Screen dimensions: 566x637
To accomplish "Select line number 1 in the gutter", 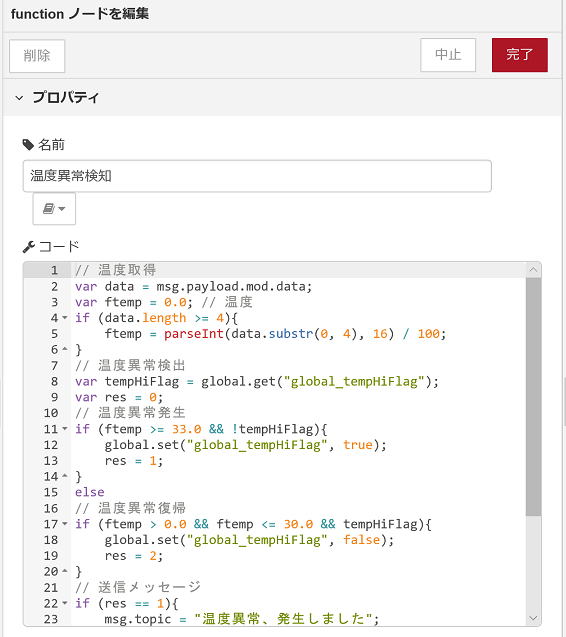I will (x=54, y=270).
